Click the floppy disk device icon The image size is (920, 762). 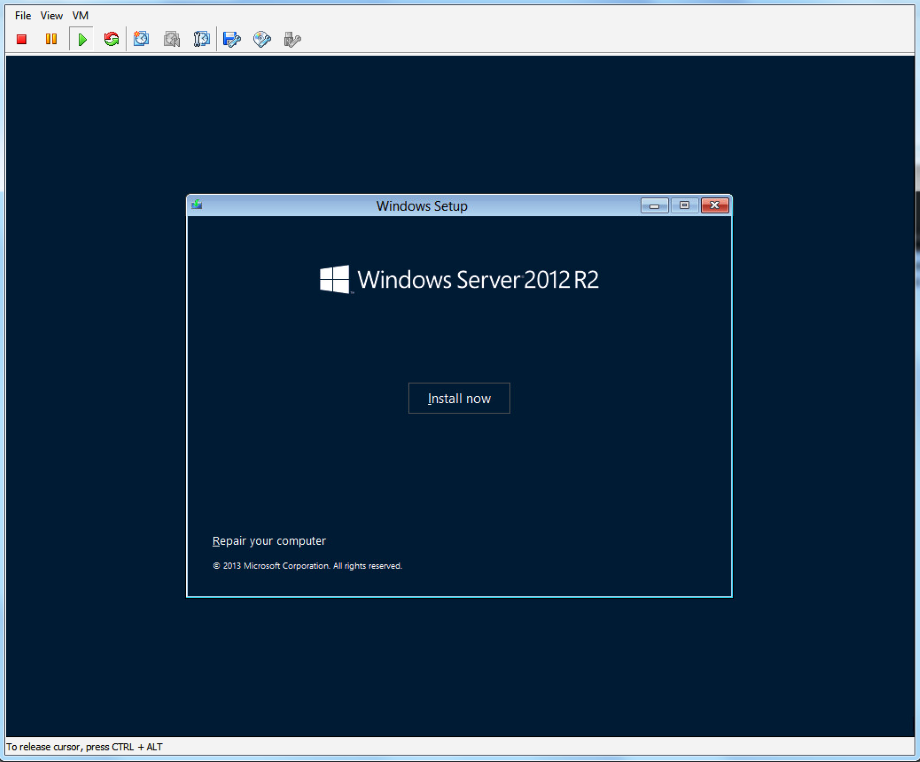coord(232,39)
